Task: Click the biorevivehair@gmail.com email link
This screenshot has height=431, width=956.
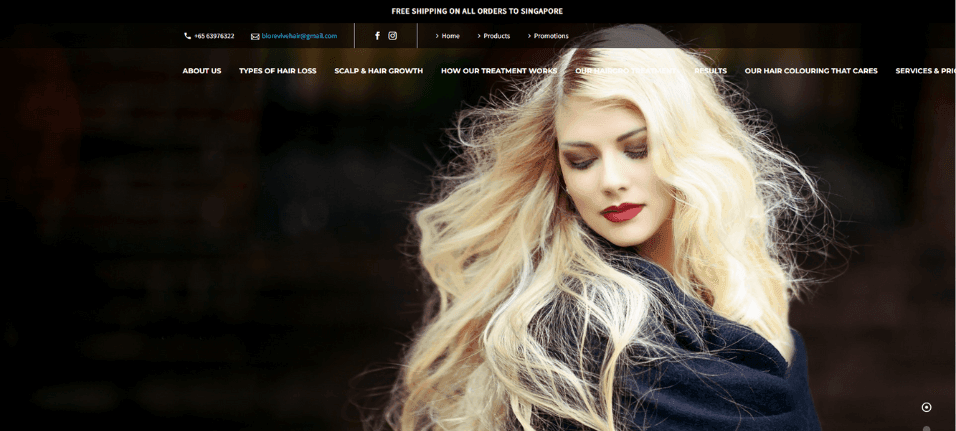Action: pyautogui.click(x=299, y=36)
